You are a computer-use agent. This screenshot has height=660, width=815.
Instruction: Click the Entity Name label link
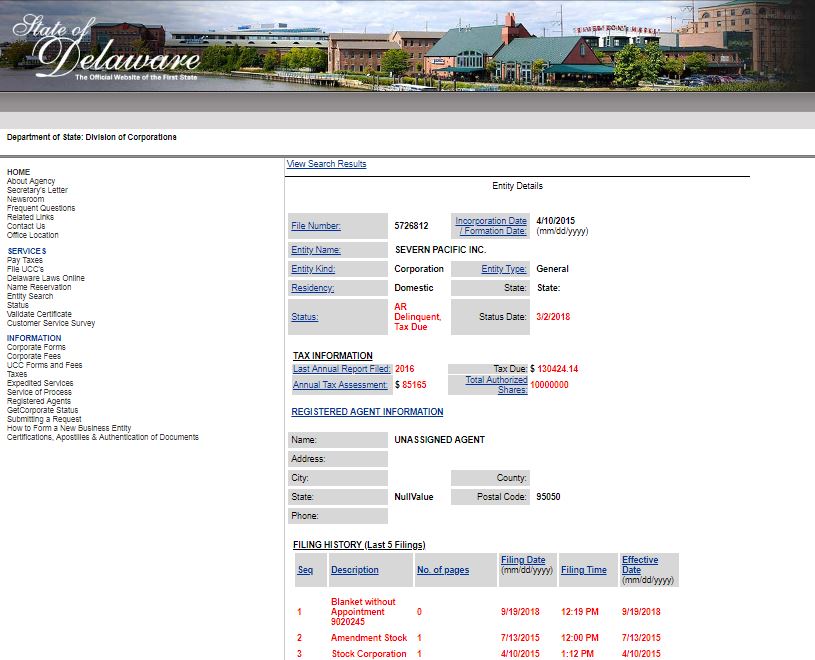tap(316, 250)
